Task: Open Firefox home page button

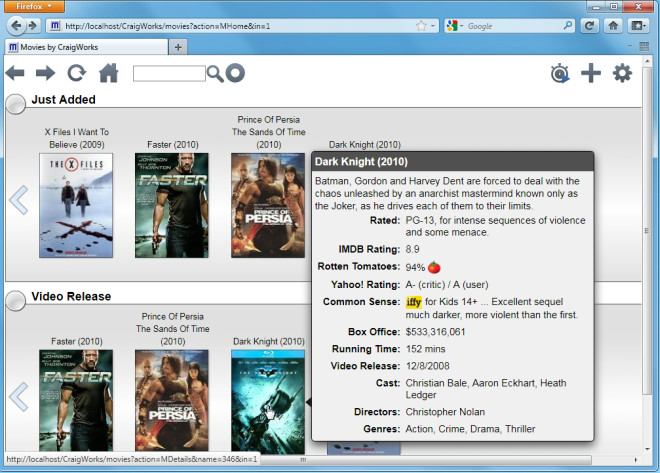Action: click(x=613, y=26)
